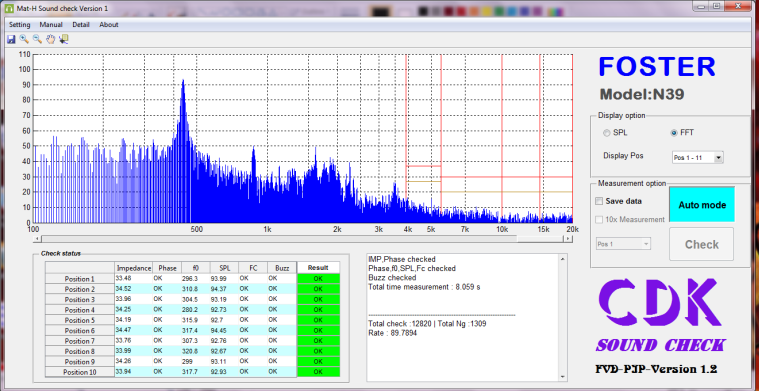
Task: Click the Result column header
Action: click(318, 268)
